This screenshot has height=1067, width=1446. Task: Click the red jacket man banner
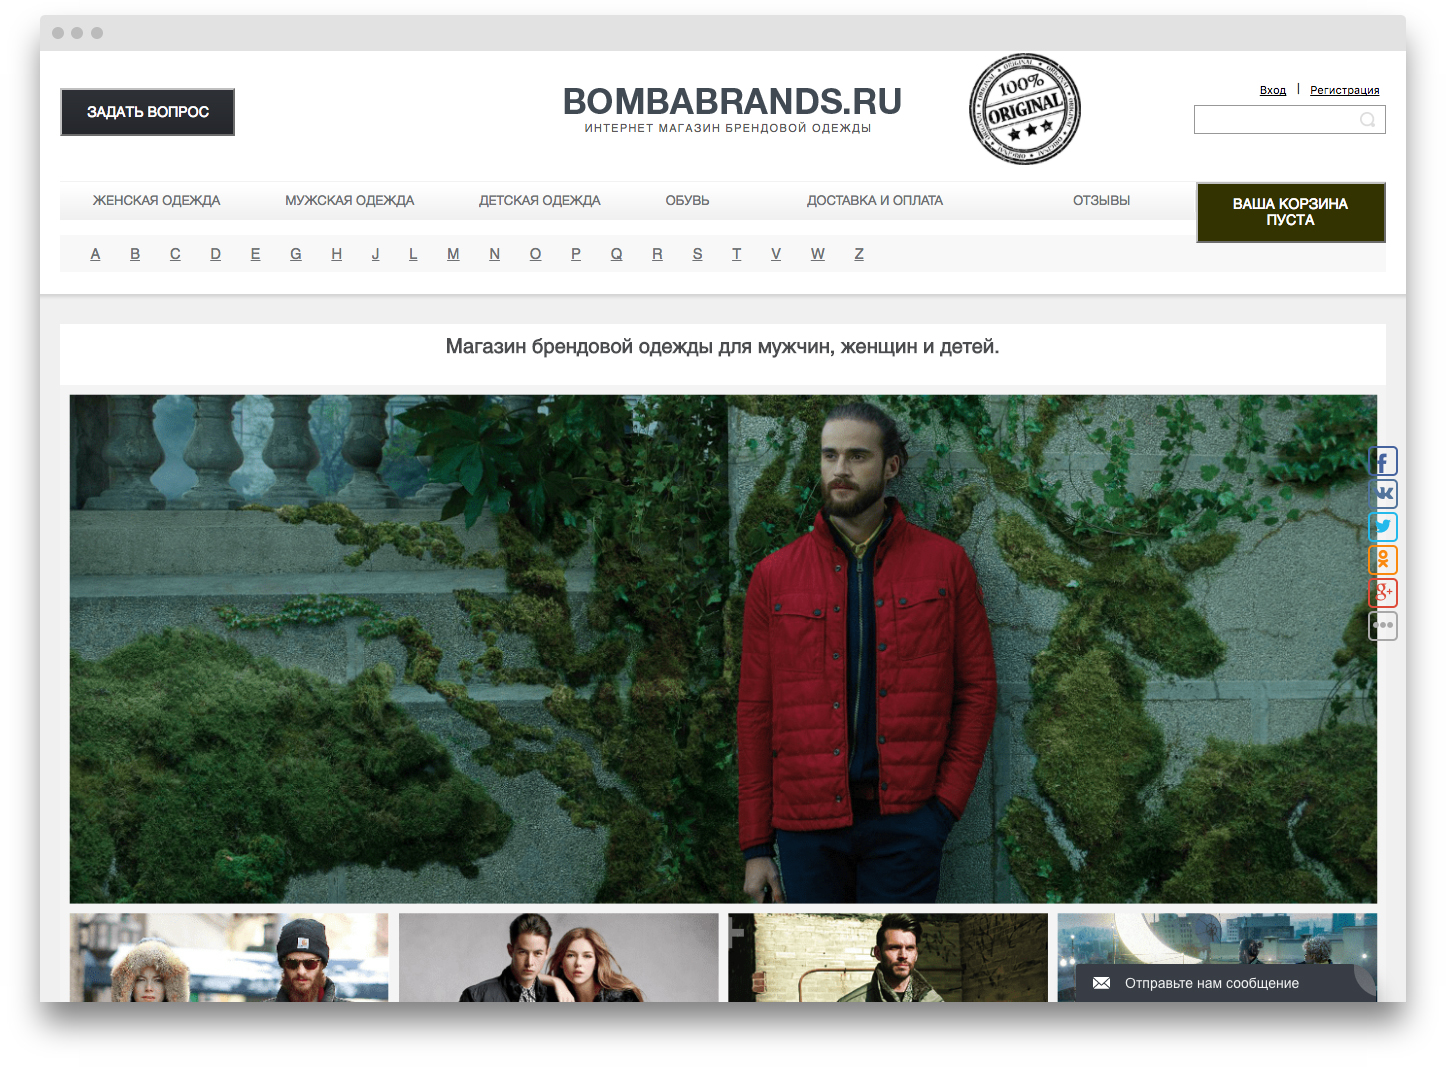click(723, 649)
